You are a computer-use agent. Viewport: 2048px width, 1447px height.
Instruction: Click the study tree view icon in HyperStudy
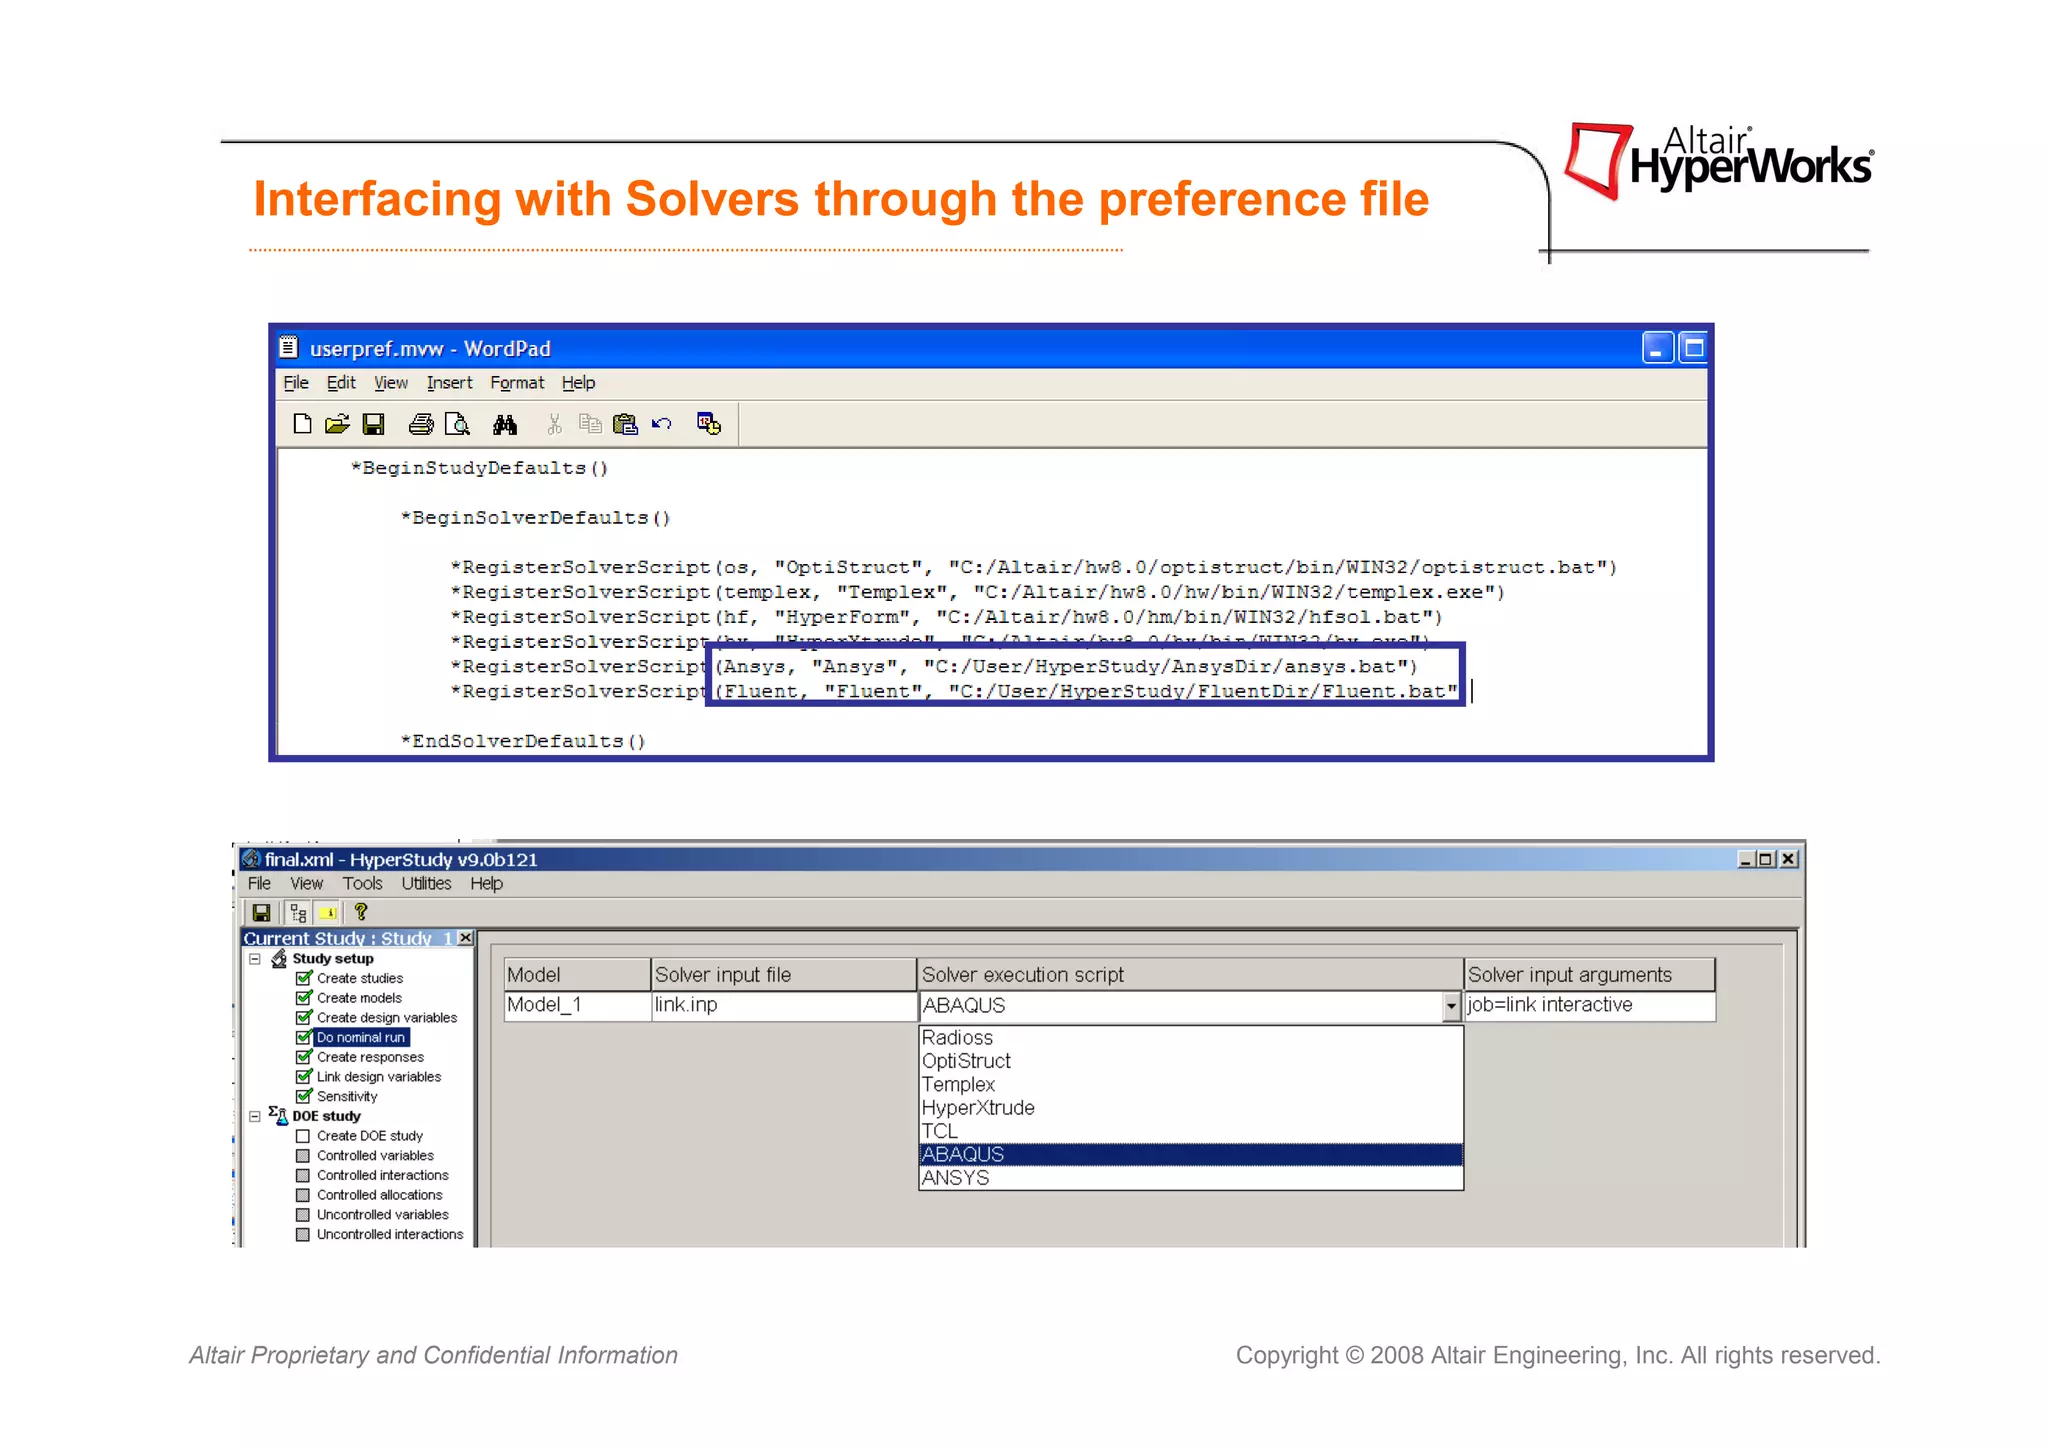298,912
